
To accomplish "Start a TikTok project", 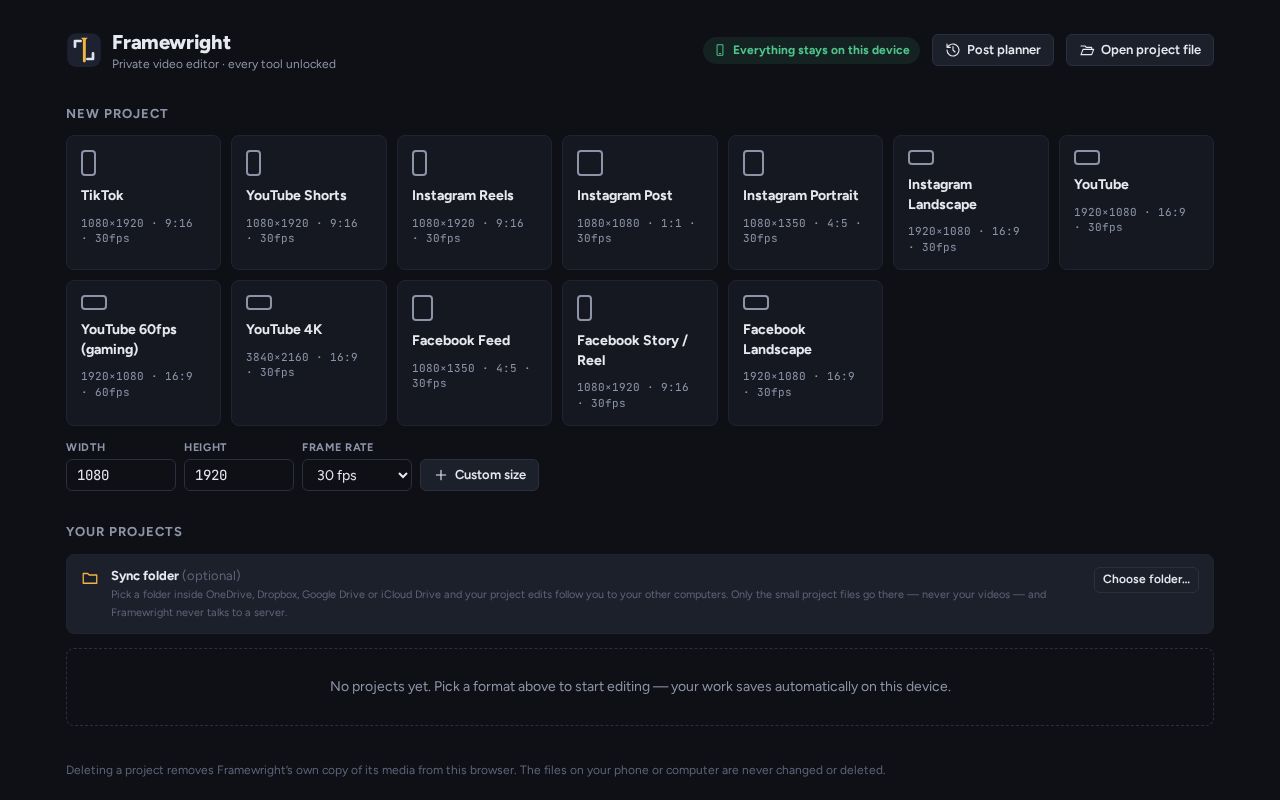I will (x=143, y=202).
